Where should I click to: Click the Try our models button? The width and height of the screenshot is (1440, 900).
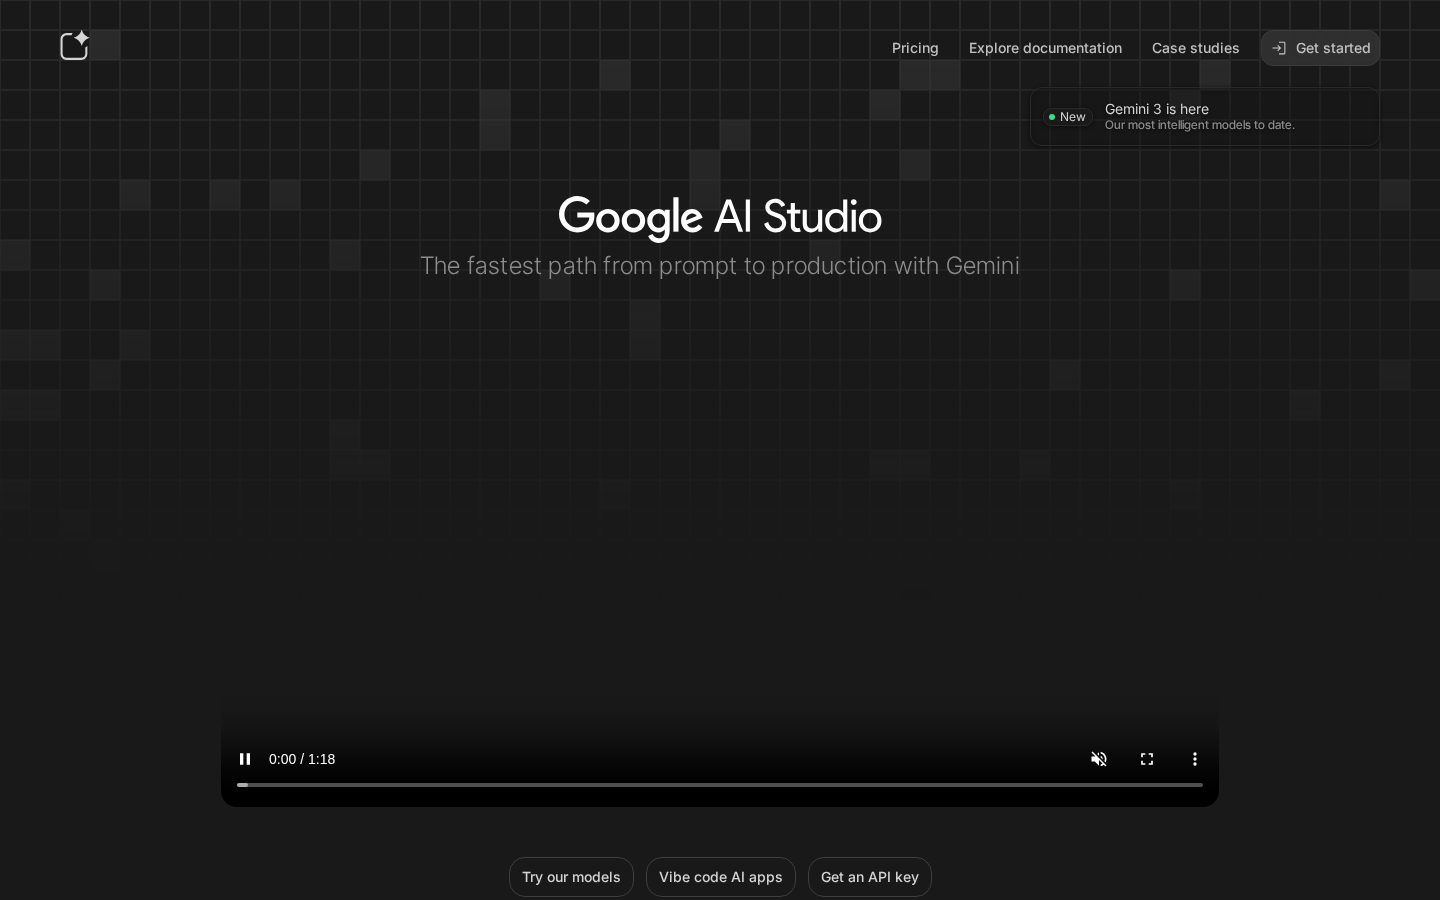571,877
